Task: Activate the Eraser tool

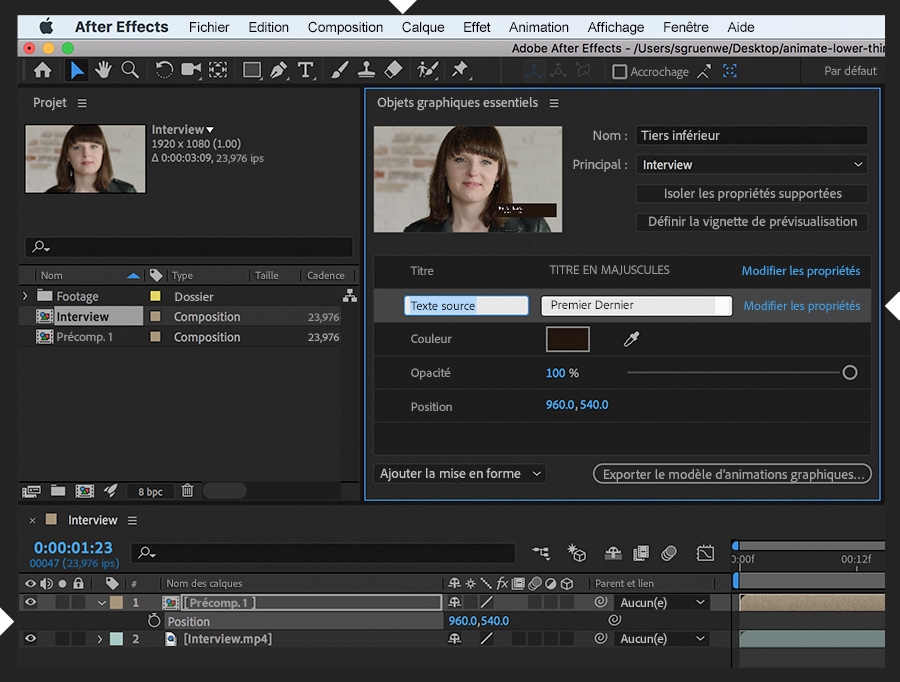Action: (393, 70)
